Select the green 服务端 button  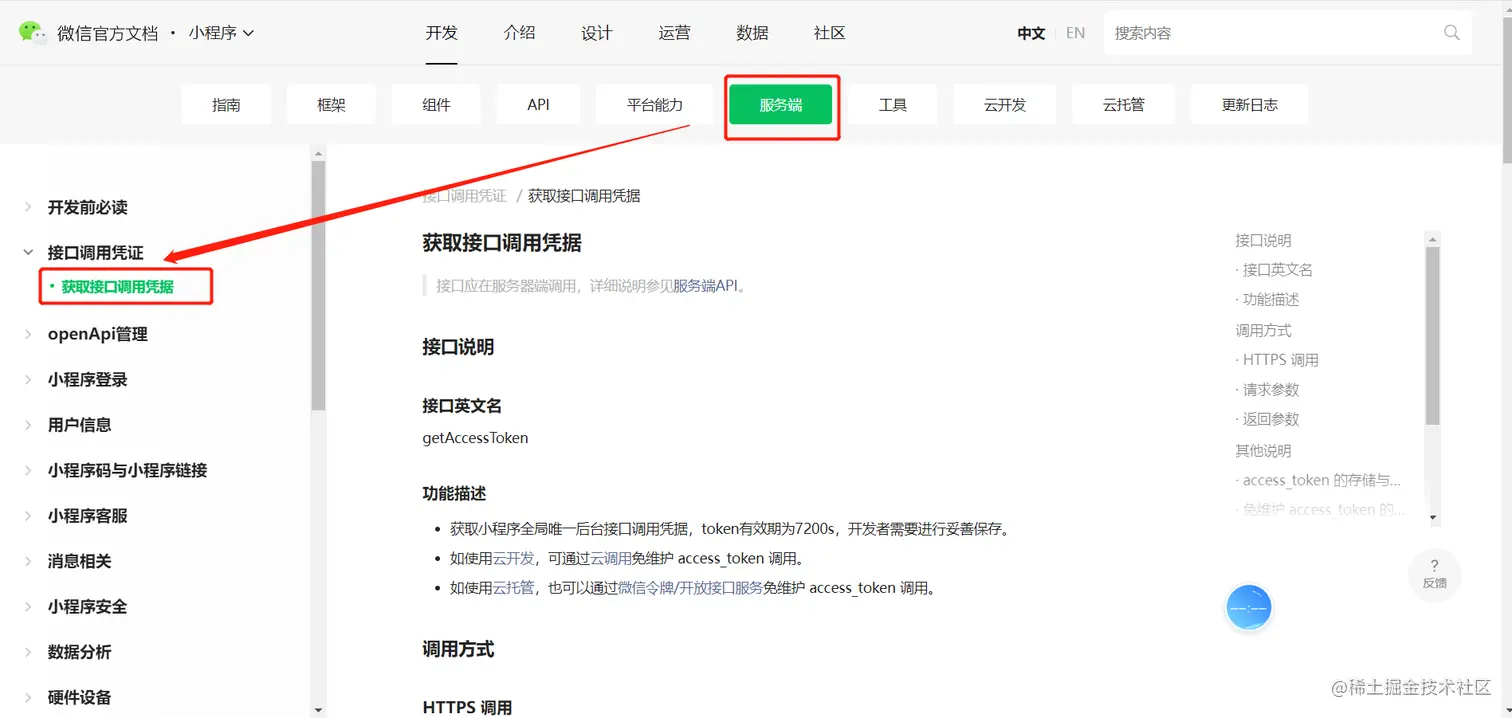[x=781, y=104]
